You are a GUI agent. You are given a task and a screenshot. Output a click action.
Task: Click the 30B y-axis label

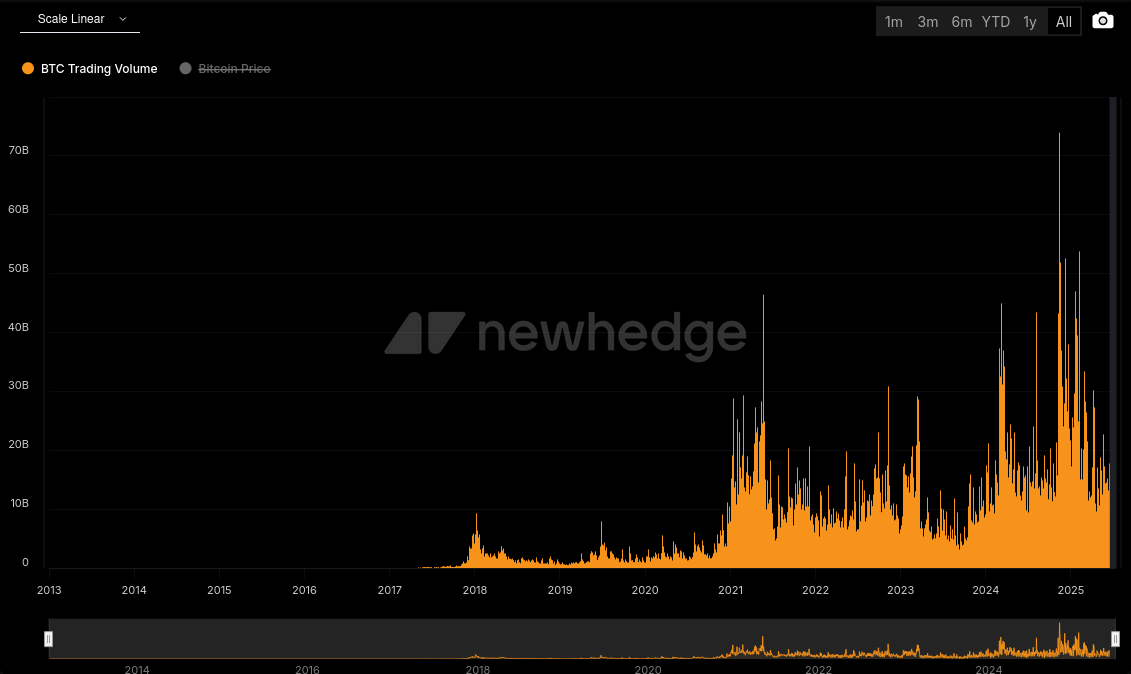pyautogui.click(x=19, y=385)
